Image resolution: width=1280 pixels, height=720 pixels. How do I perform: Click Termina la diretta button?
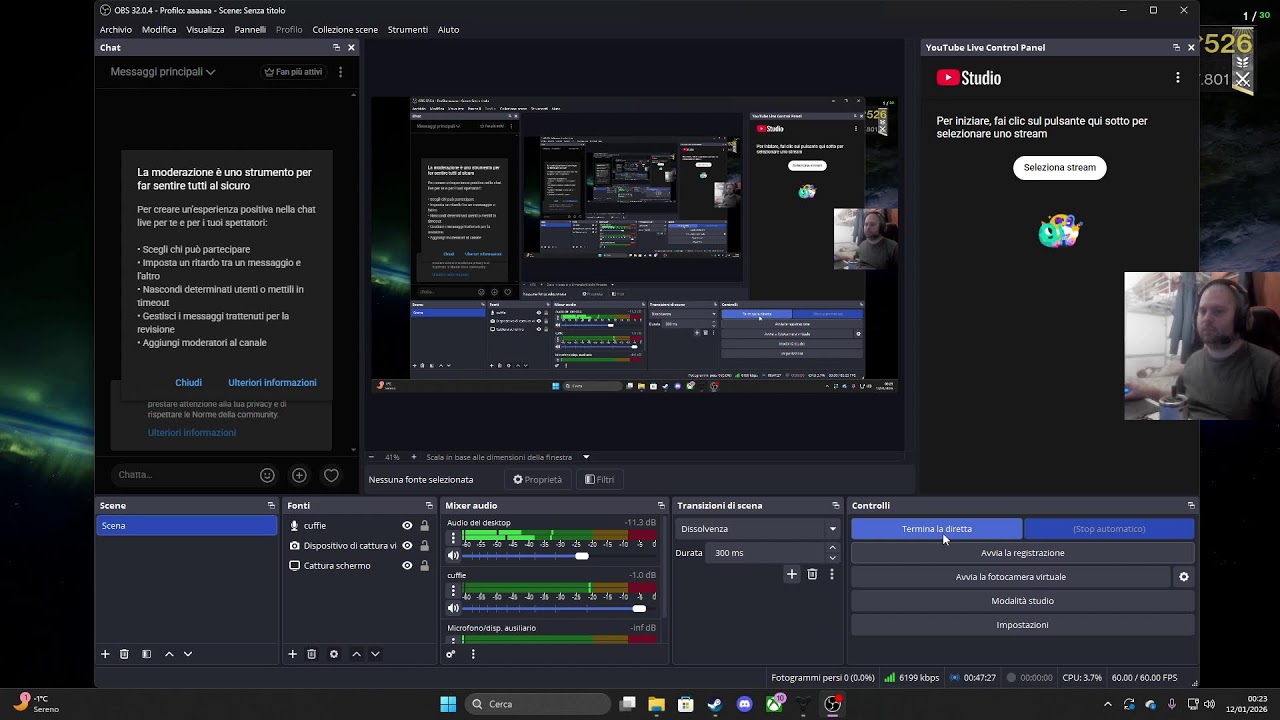point(937,529)
